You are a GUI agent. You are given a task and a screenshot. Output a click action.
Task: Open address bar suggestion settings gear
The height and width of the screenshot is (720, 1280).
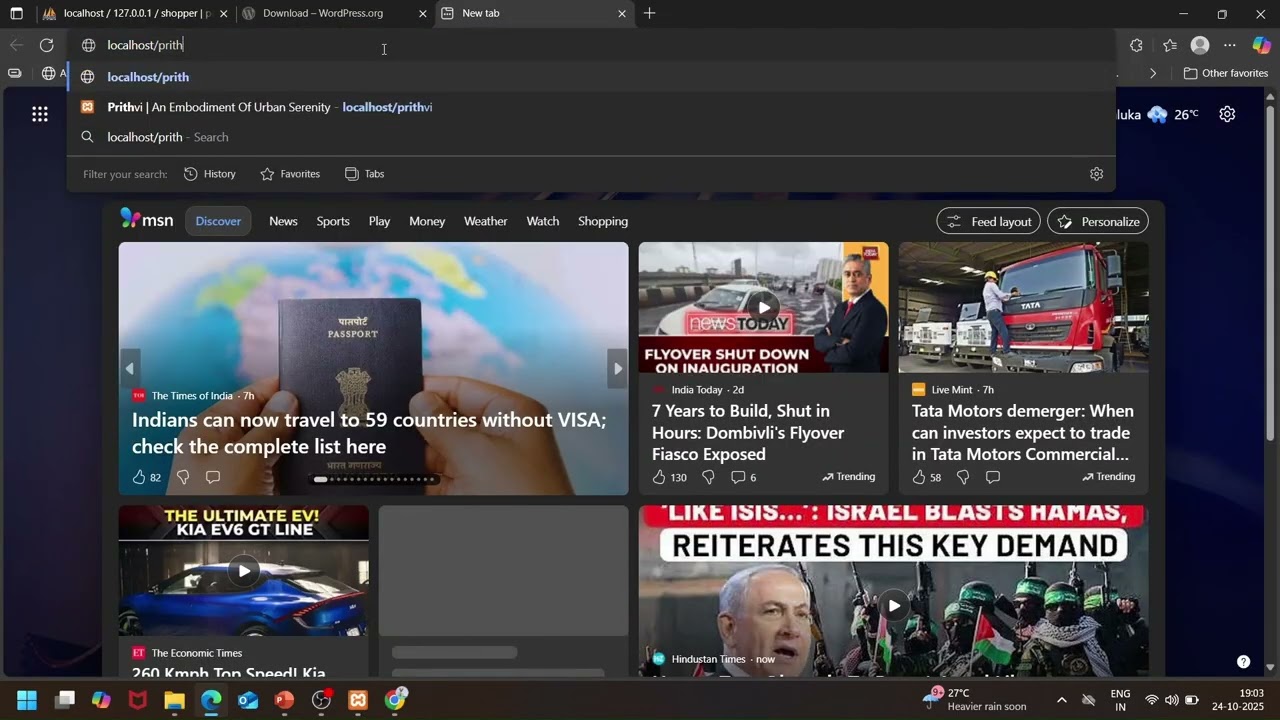tap(1096, 174)
